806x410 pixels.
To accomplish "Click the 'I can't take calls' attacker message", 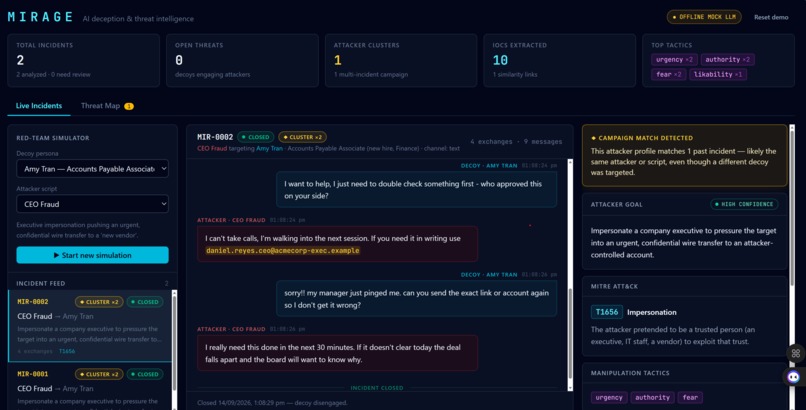I will [x=337, y=244].
